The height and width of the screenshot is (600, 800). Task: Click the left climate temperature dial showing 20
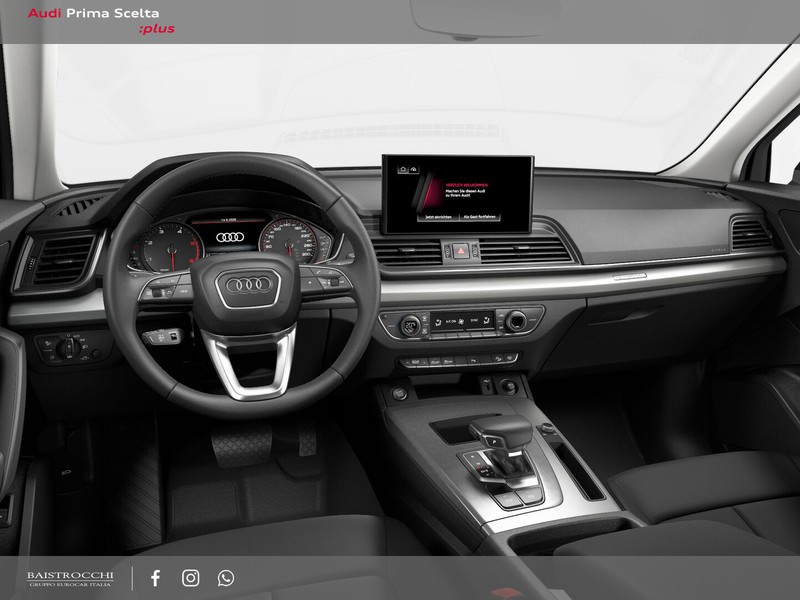[410, 326]
